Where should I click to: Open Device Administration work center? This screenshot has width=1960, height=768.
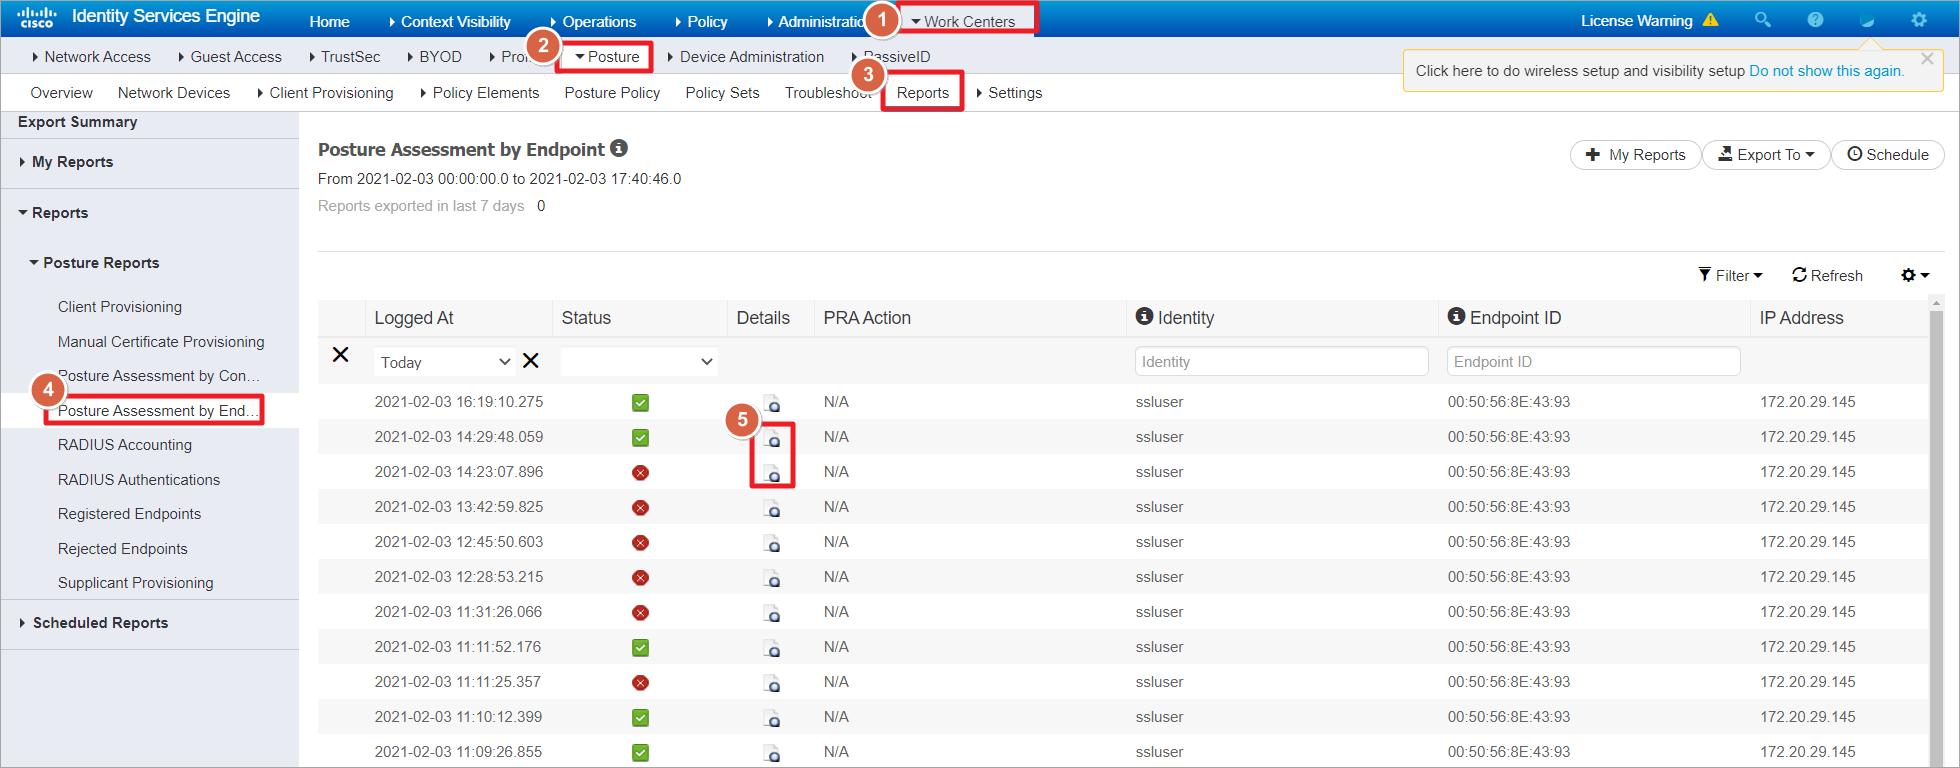tap(746, 57)
